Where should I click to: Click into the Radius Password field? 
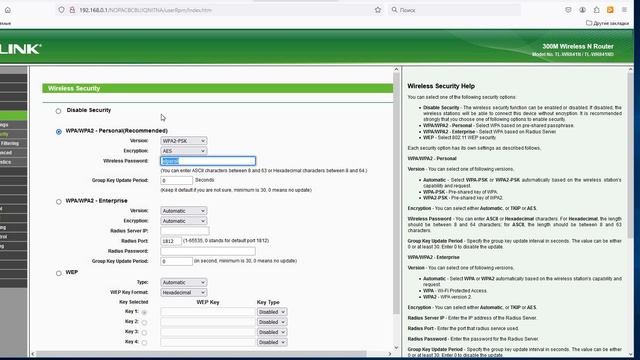point(208,251)
